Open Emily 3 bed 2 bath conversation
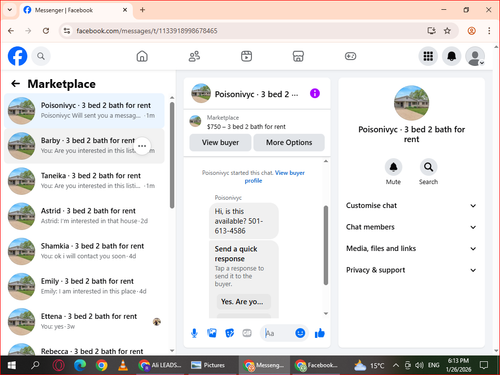 (x=84, y=286)
